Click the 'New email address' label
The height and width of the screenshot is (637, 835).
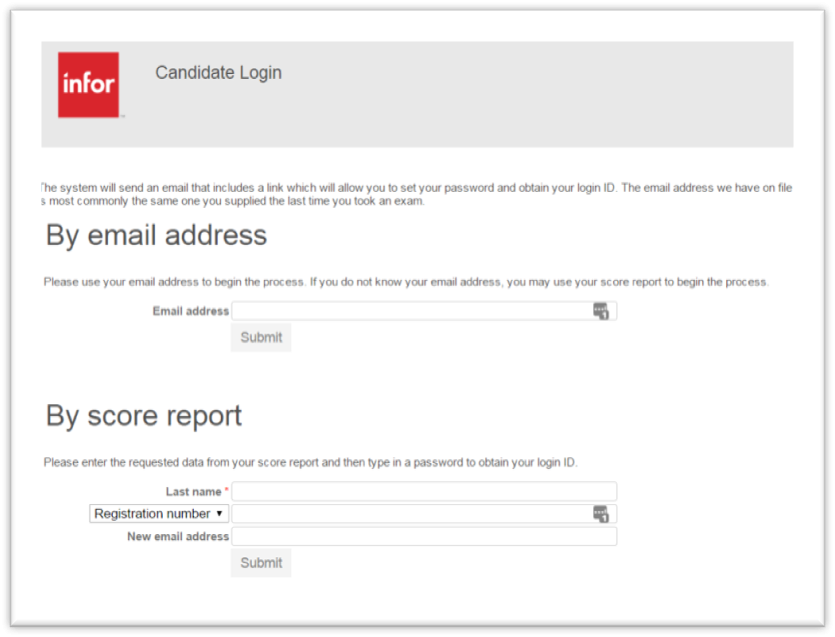178,536
